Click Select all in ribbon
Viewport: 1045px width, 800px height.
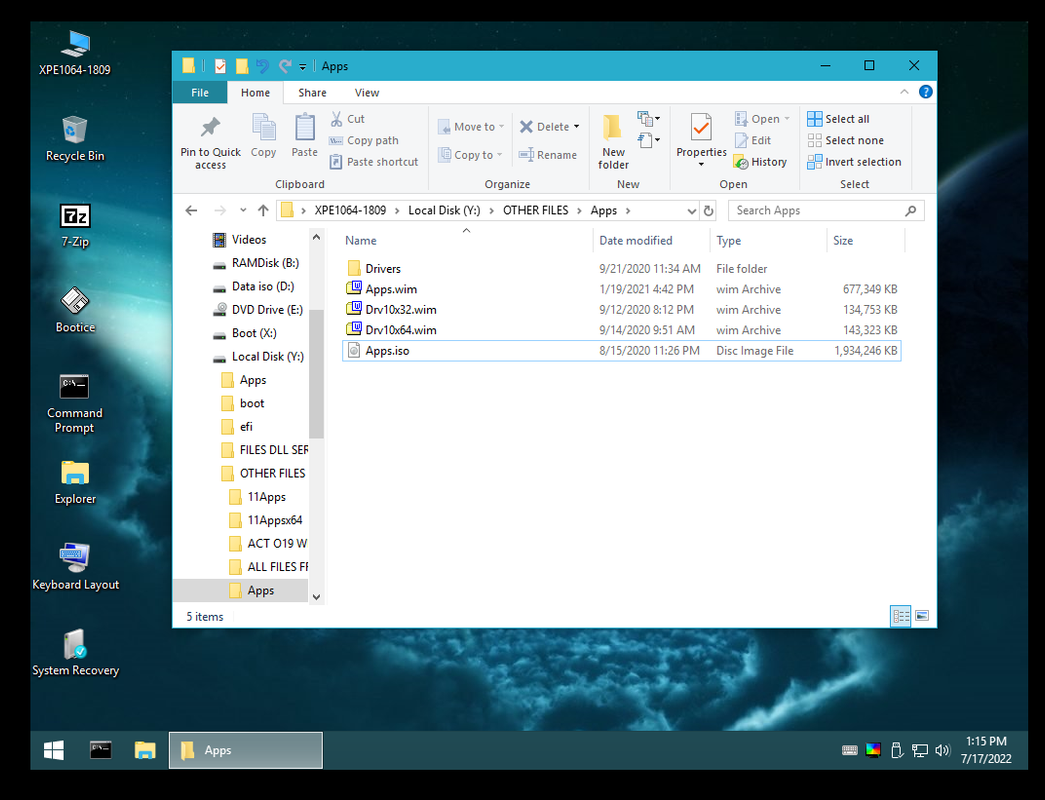click(x=838, y=119)
